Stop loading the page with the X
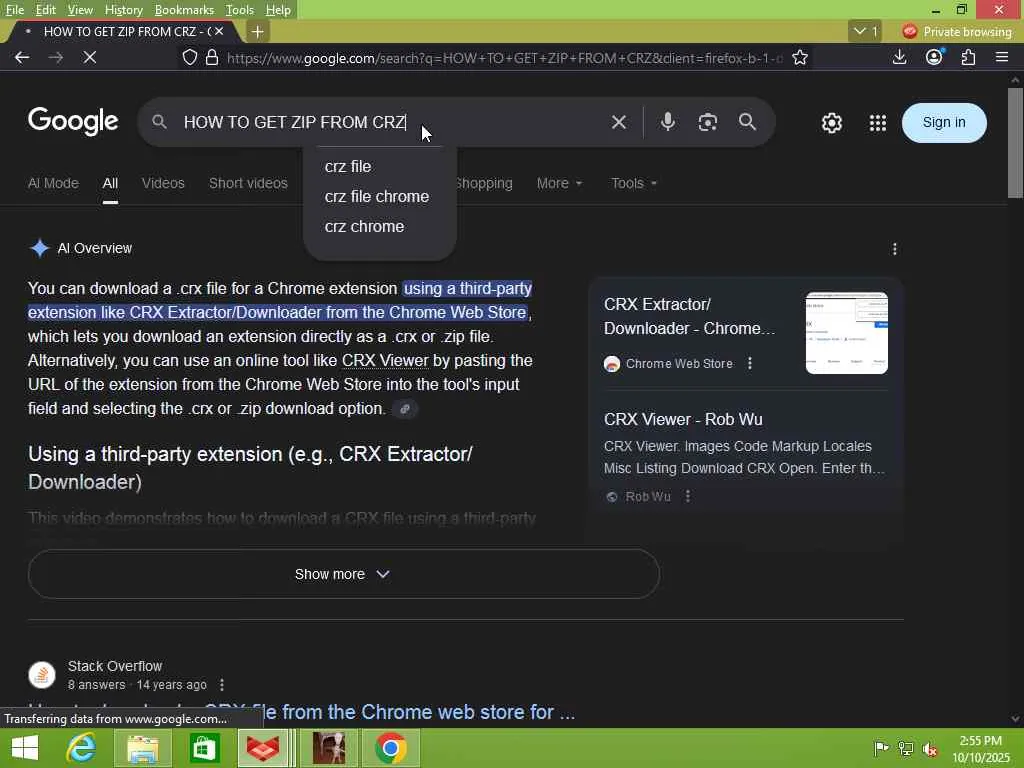 pos(90,57)
